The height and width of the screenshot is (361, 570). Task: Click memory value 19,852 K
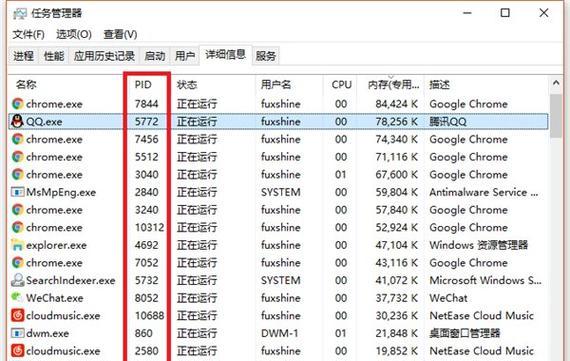(x=396, y=351)
